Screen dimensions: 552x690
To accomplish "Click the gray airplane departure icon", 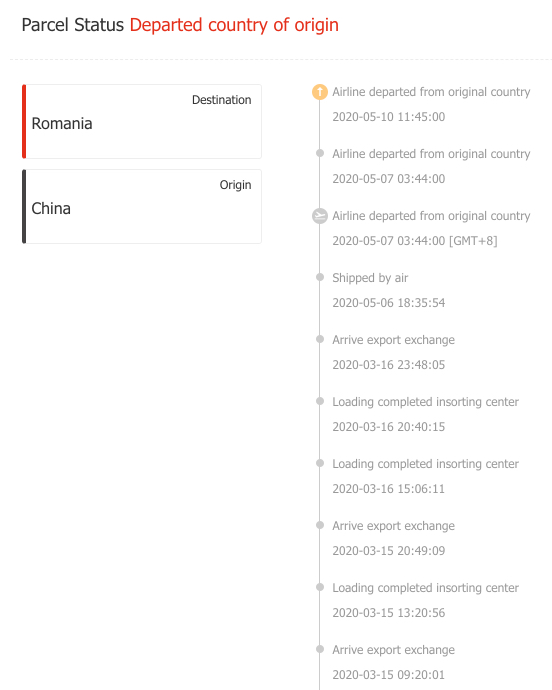I will [320, 216].
